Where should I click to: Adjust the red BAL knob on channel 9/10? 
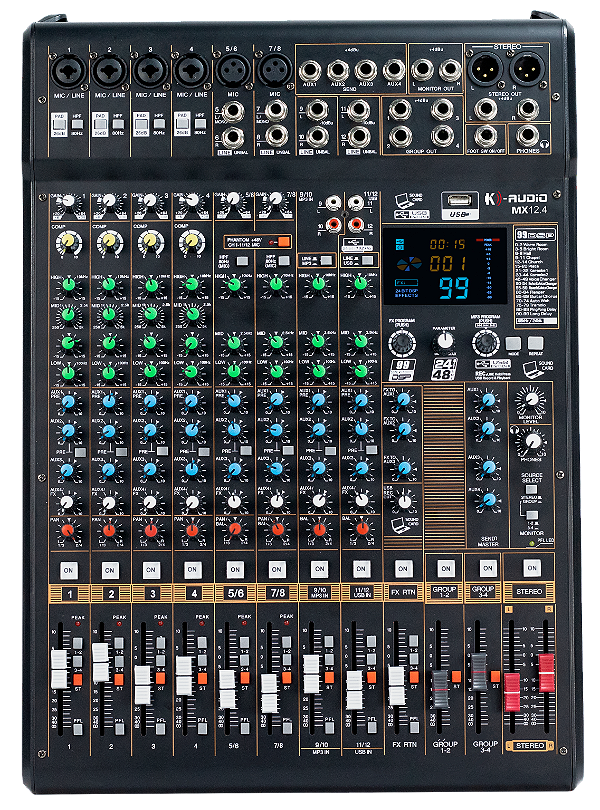(x=319, y=529)
